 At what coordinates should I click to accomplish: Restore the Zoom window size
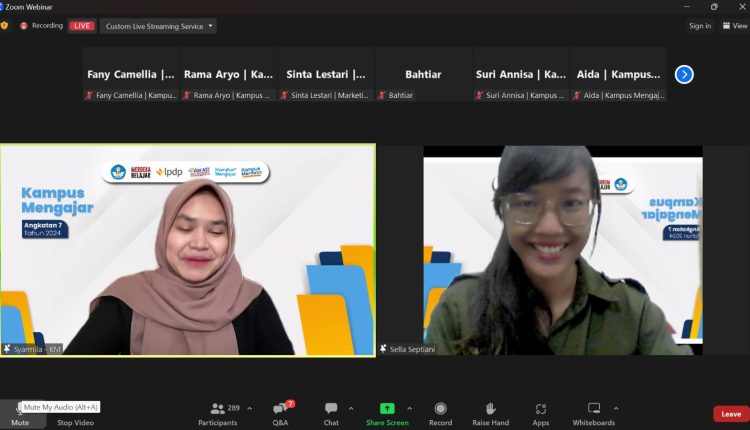click(714, 7)
